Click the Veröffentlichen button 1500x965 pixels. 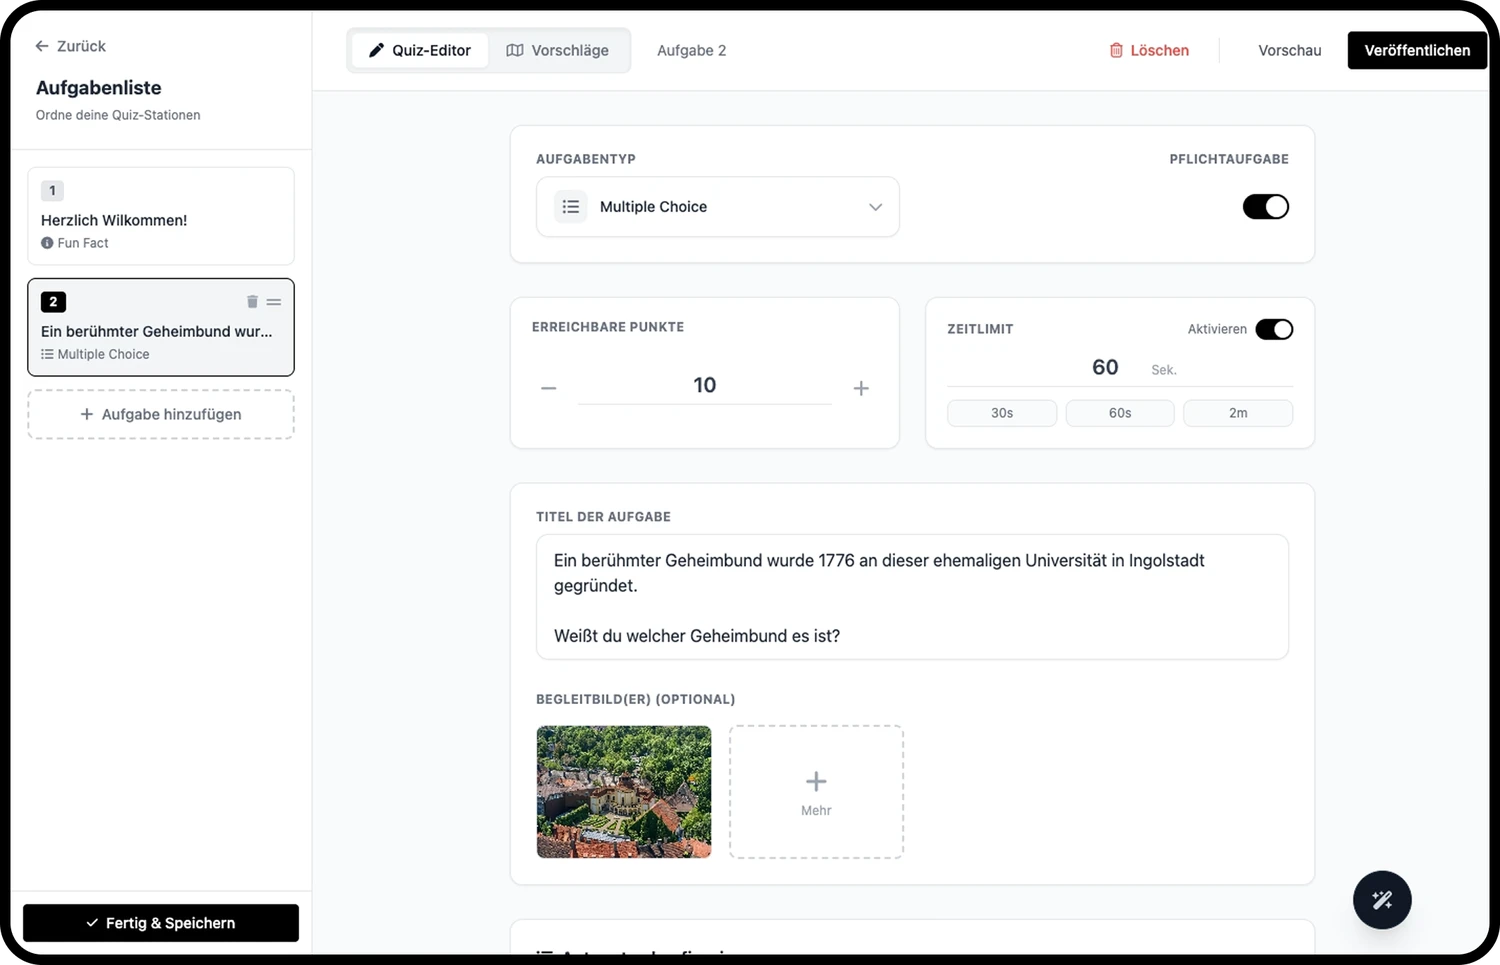click(x=1417, y=50)
